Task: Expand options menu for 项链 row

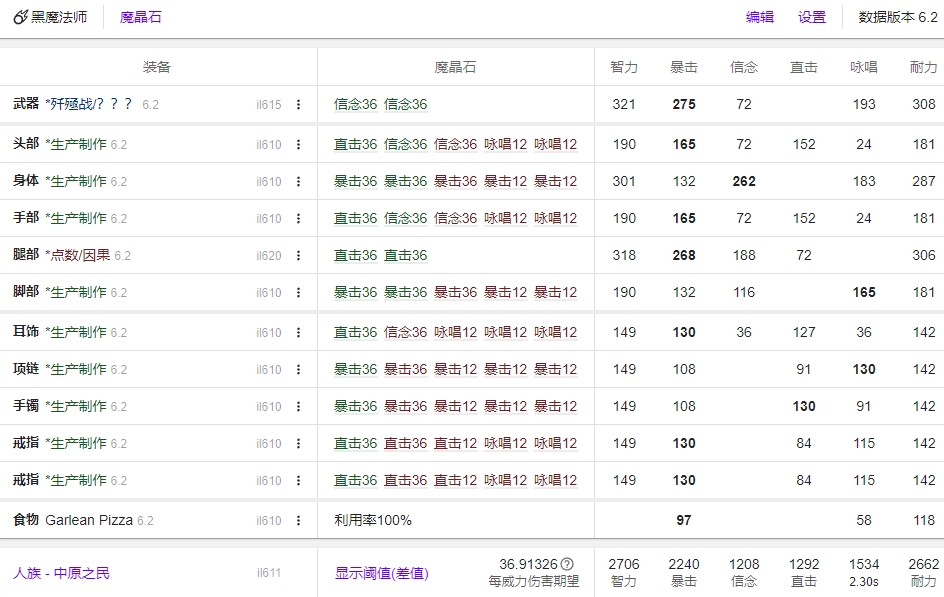Action: (298, 370)
